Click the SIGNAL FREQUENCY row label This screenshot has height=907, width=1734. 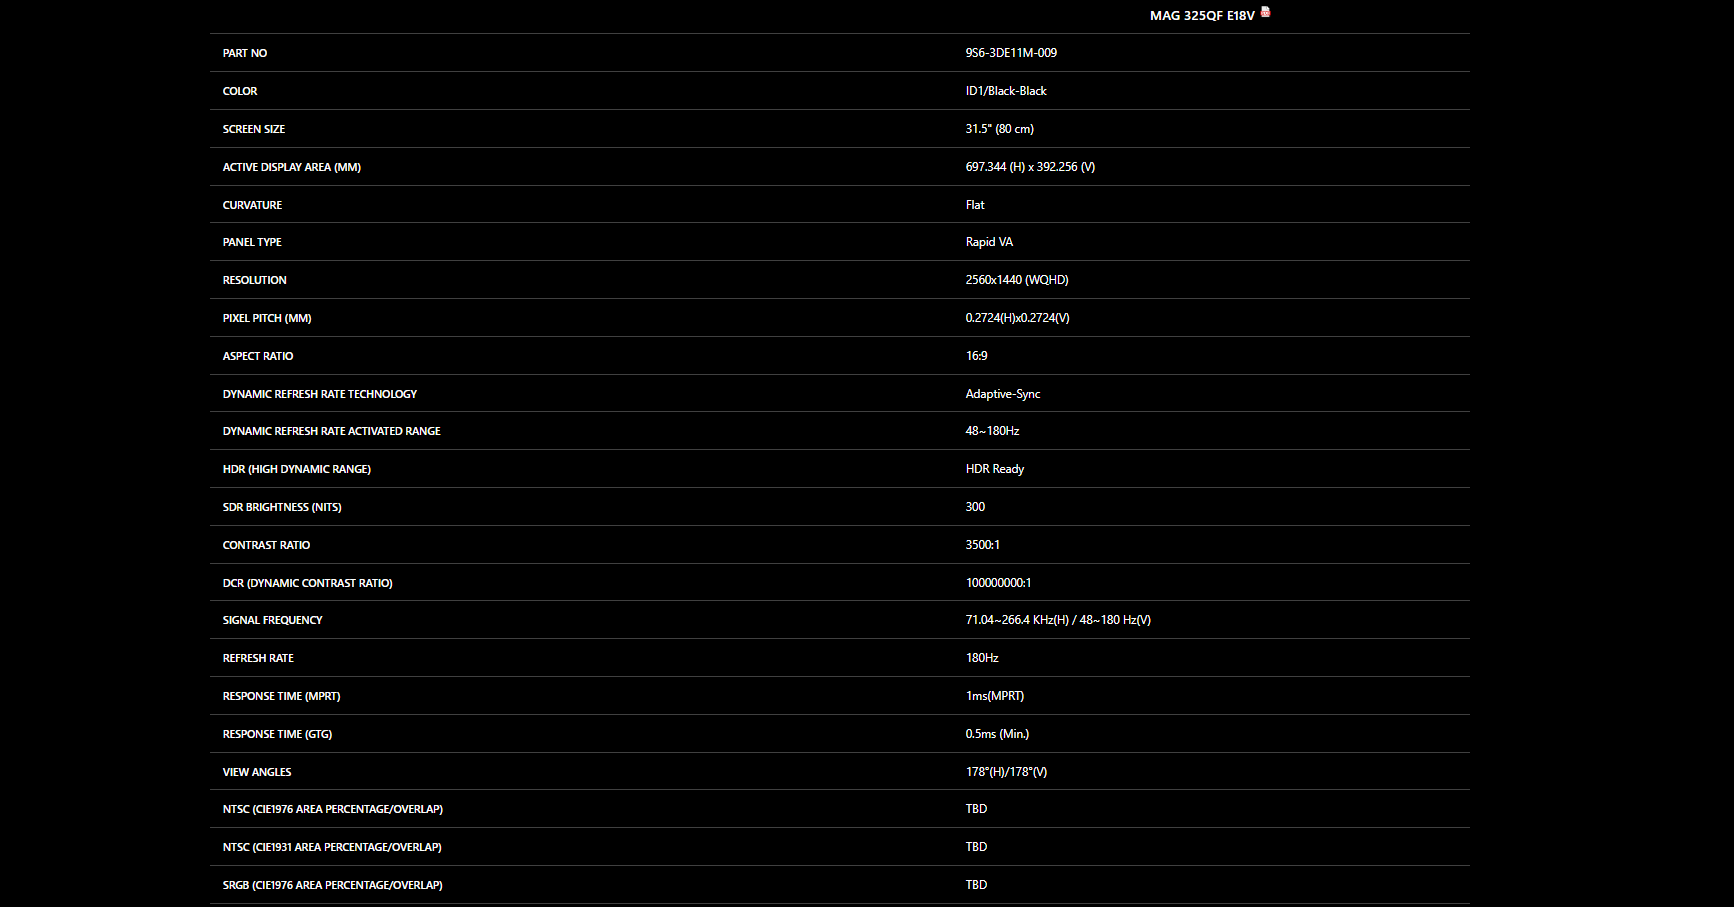[x=272, y=620]
